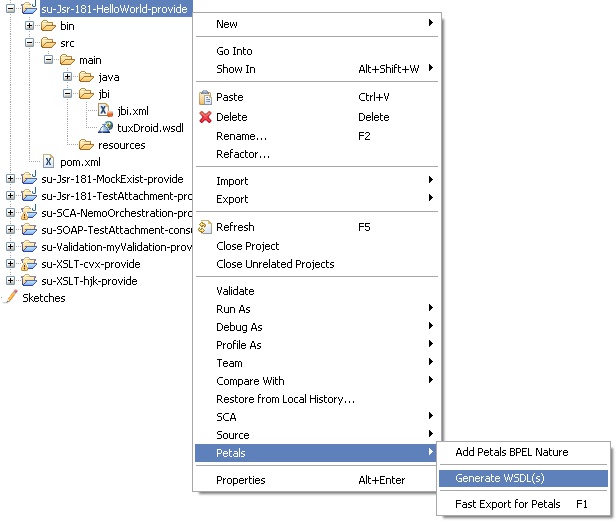Viewport: 616px width, 524px height.
Task: Expand the su-Jsr-181-MockExist-provide project
Action: coord(10,179)
